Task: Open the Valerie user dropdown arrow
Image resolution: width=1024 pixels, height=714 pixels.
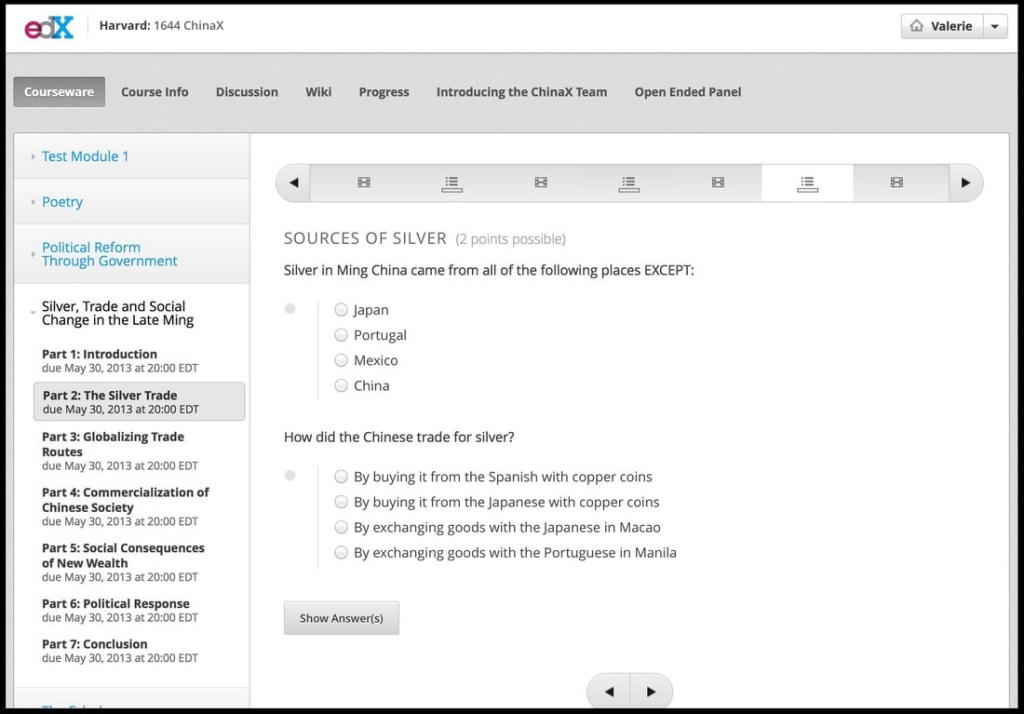Action: (994, 27)
